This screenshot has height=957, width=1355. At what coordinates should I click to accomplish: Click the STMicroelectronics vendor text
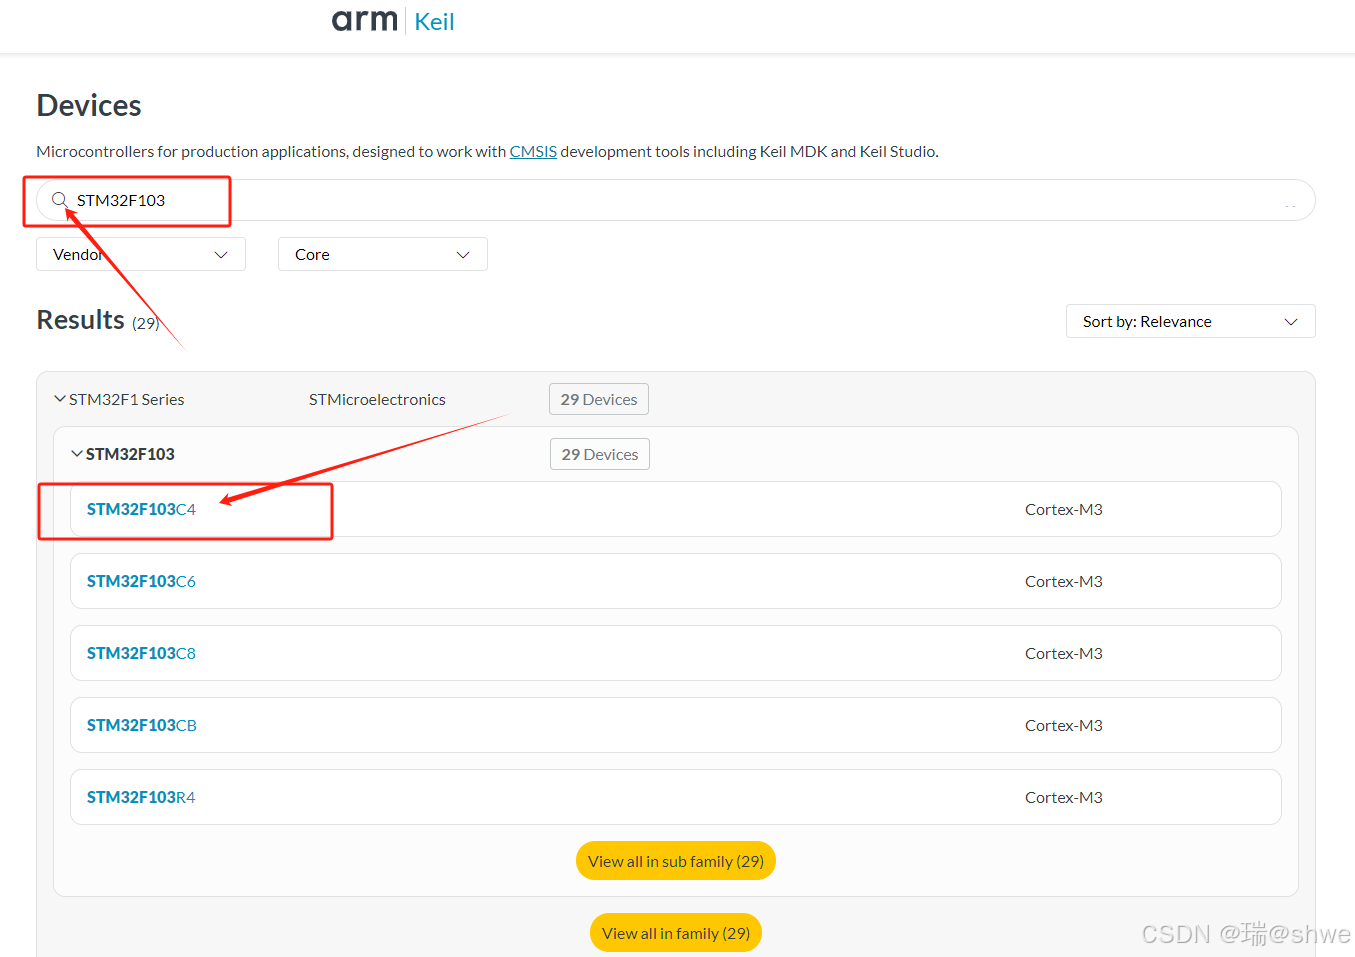377,399
